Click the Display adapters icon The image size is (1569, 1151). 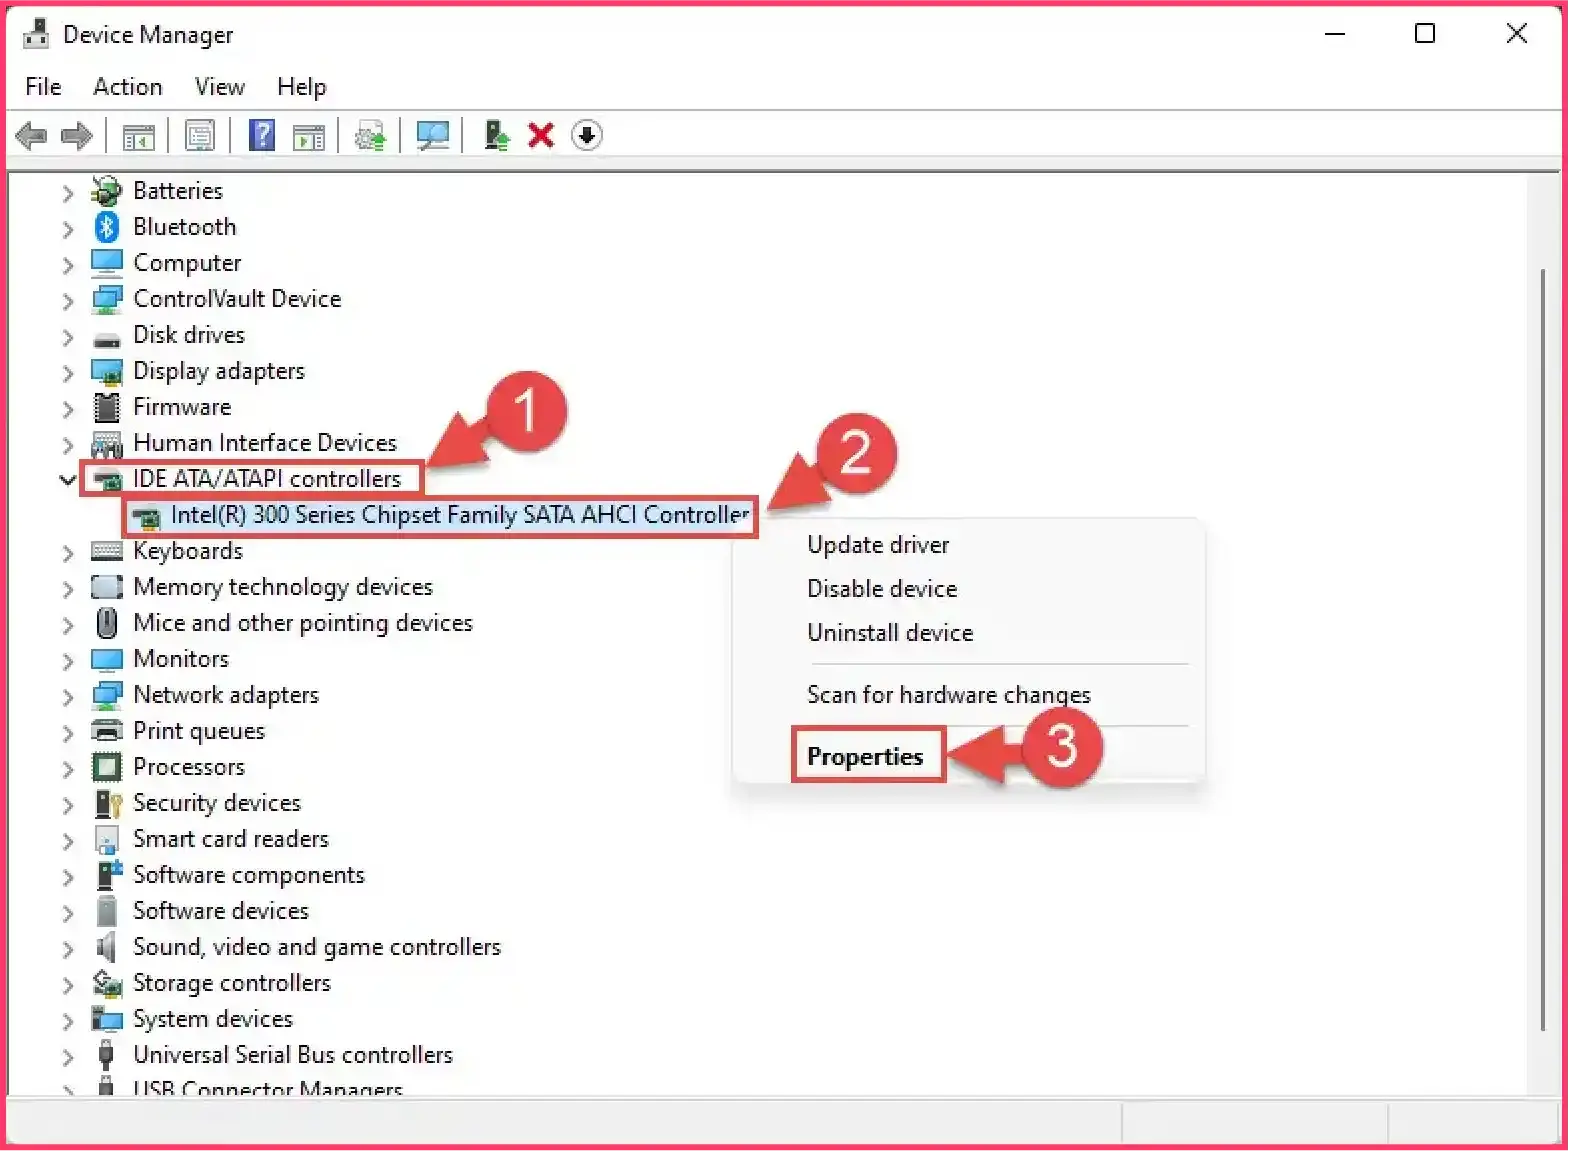106,371
